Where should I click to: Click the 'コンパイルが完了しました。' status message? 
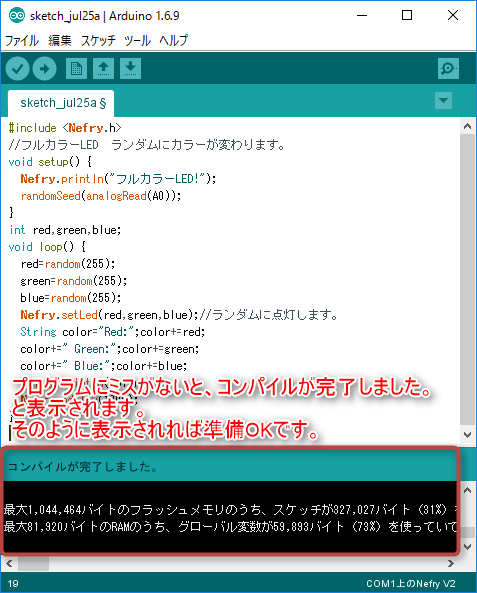point(82,467)
